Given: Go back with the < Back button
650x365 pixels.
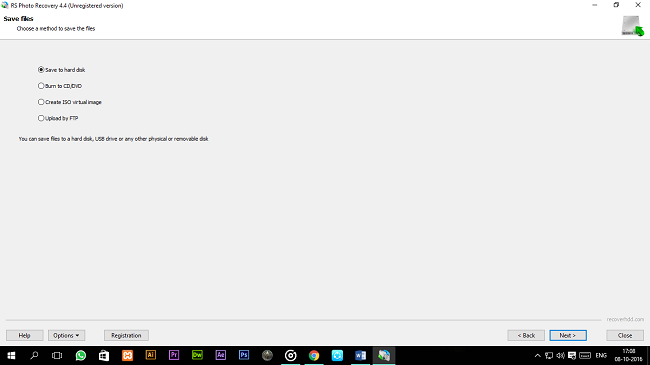Looking at the screenshot, I should (526, 335).
